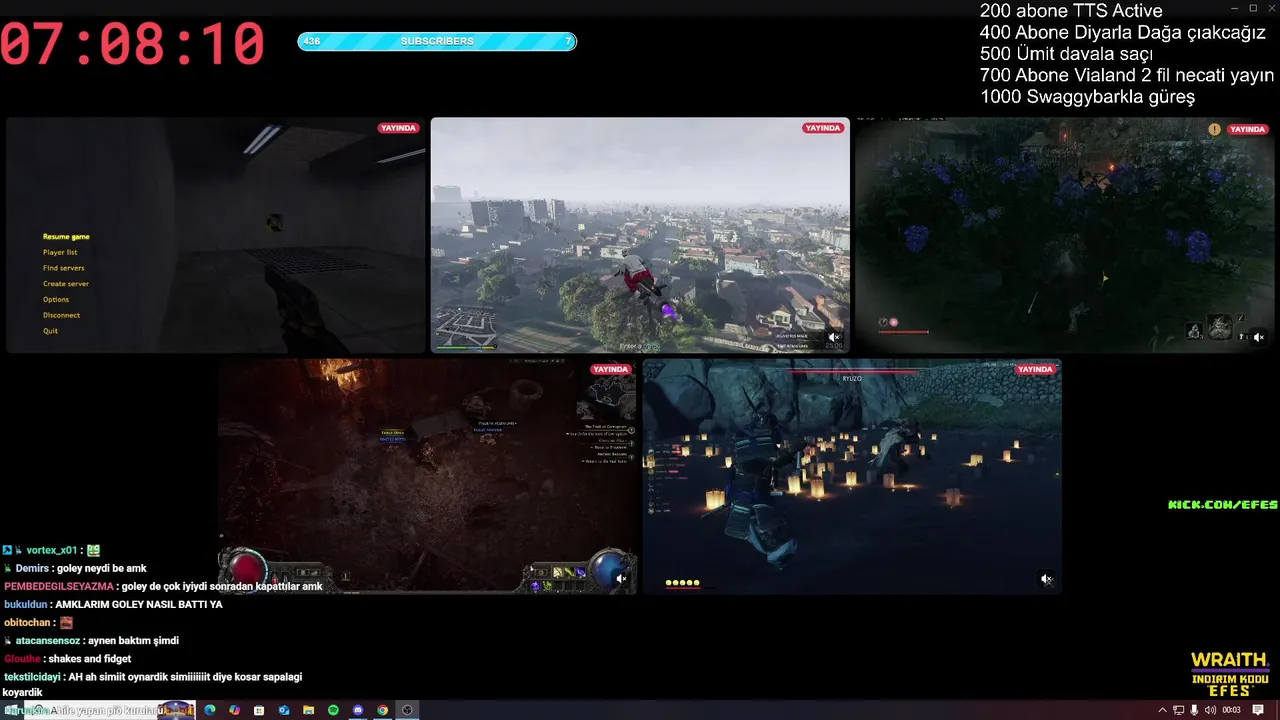Screen dimensions: 1280x720
Task: Open Discord from the taskbar
Action: (x=358, y=710)
